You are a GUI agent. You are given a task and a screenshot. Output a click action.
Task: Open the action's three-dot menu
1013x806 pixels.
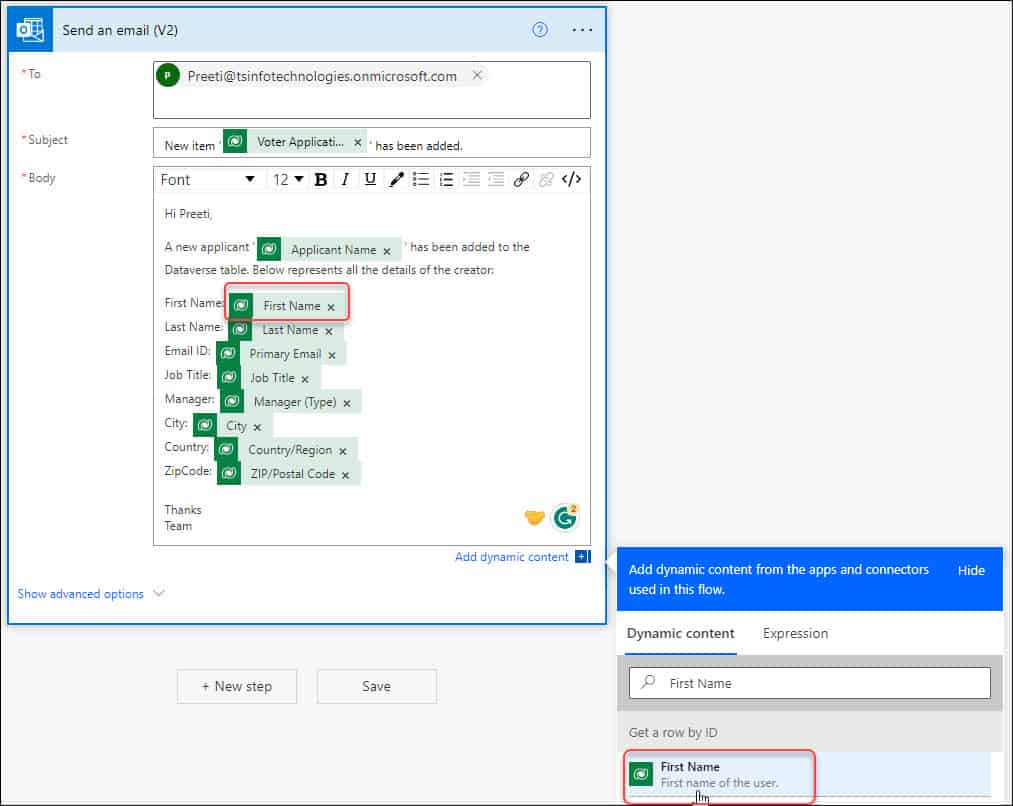(582, 30)
